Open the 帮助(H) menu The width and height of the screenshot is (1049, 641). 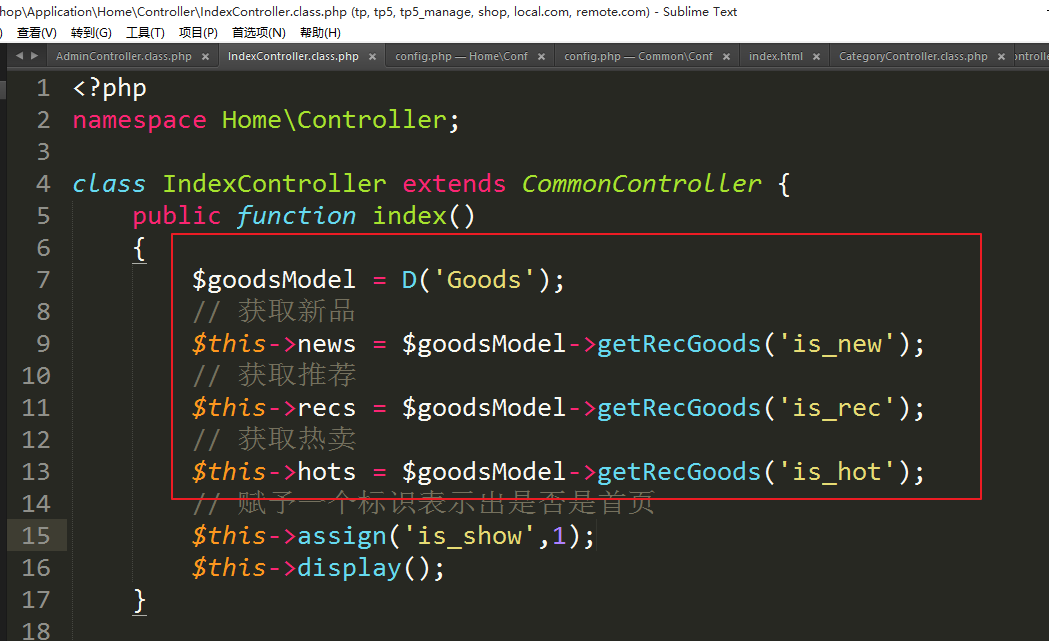320,33
